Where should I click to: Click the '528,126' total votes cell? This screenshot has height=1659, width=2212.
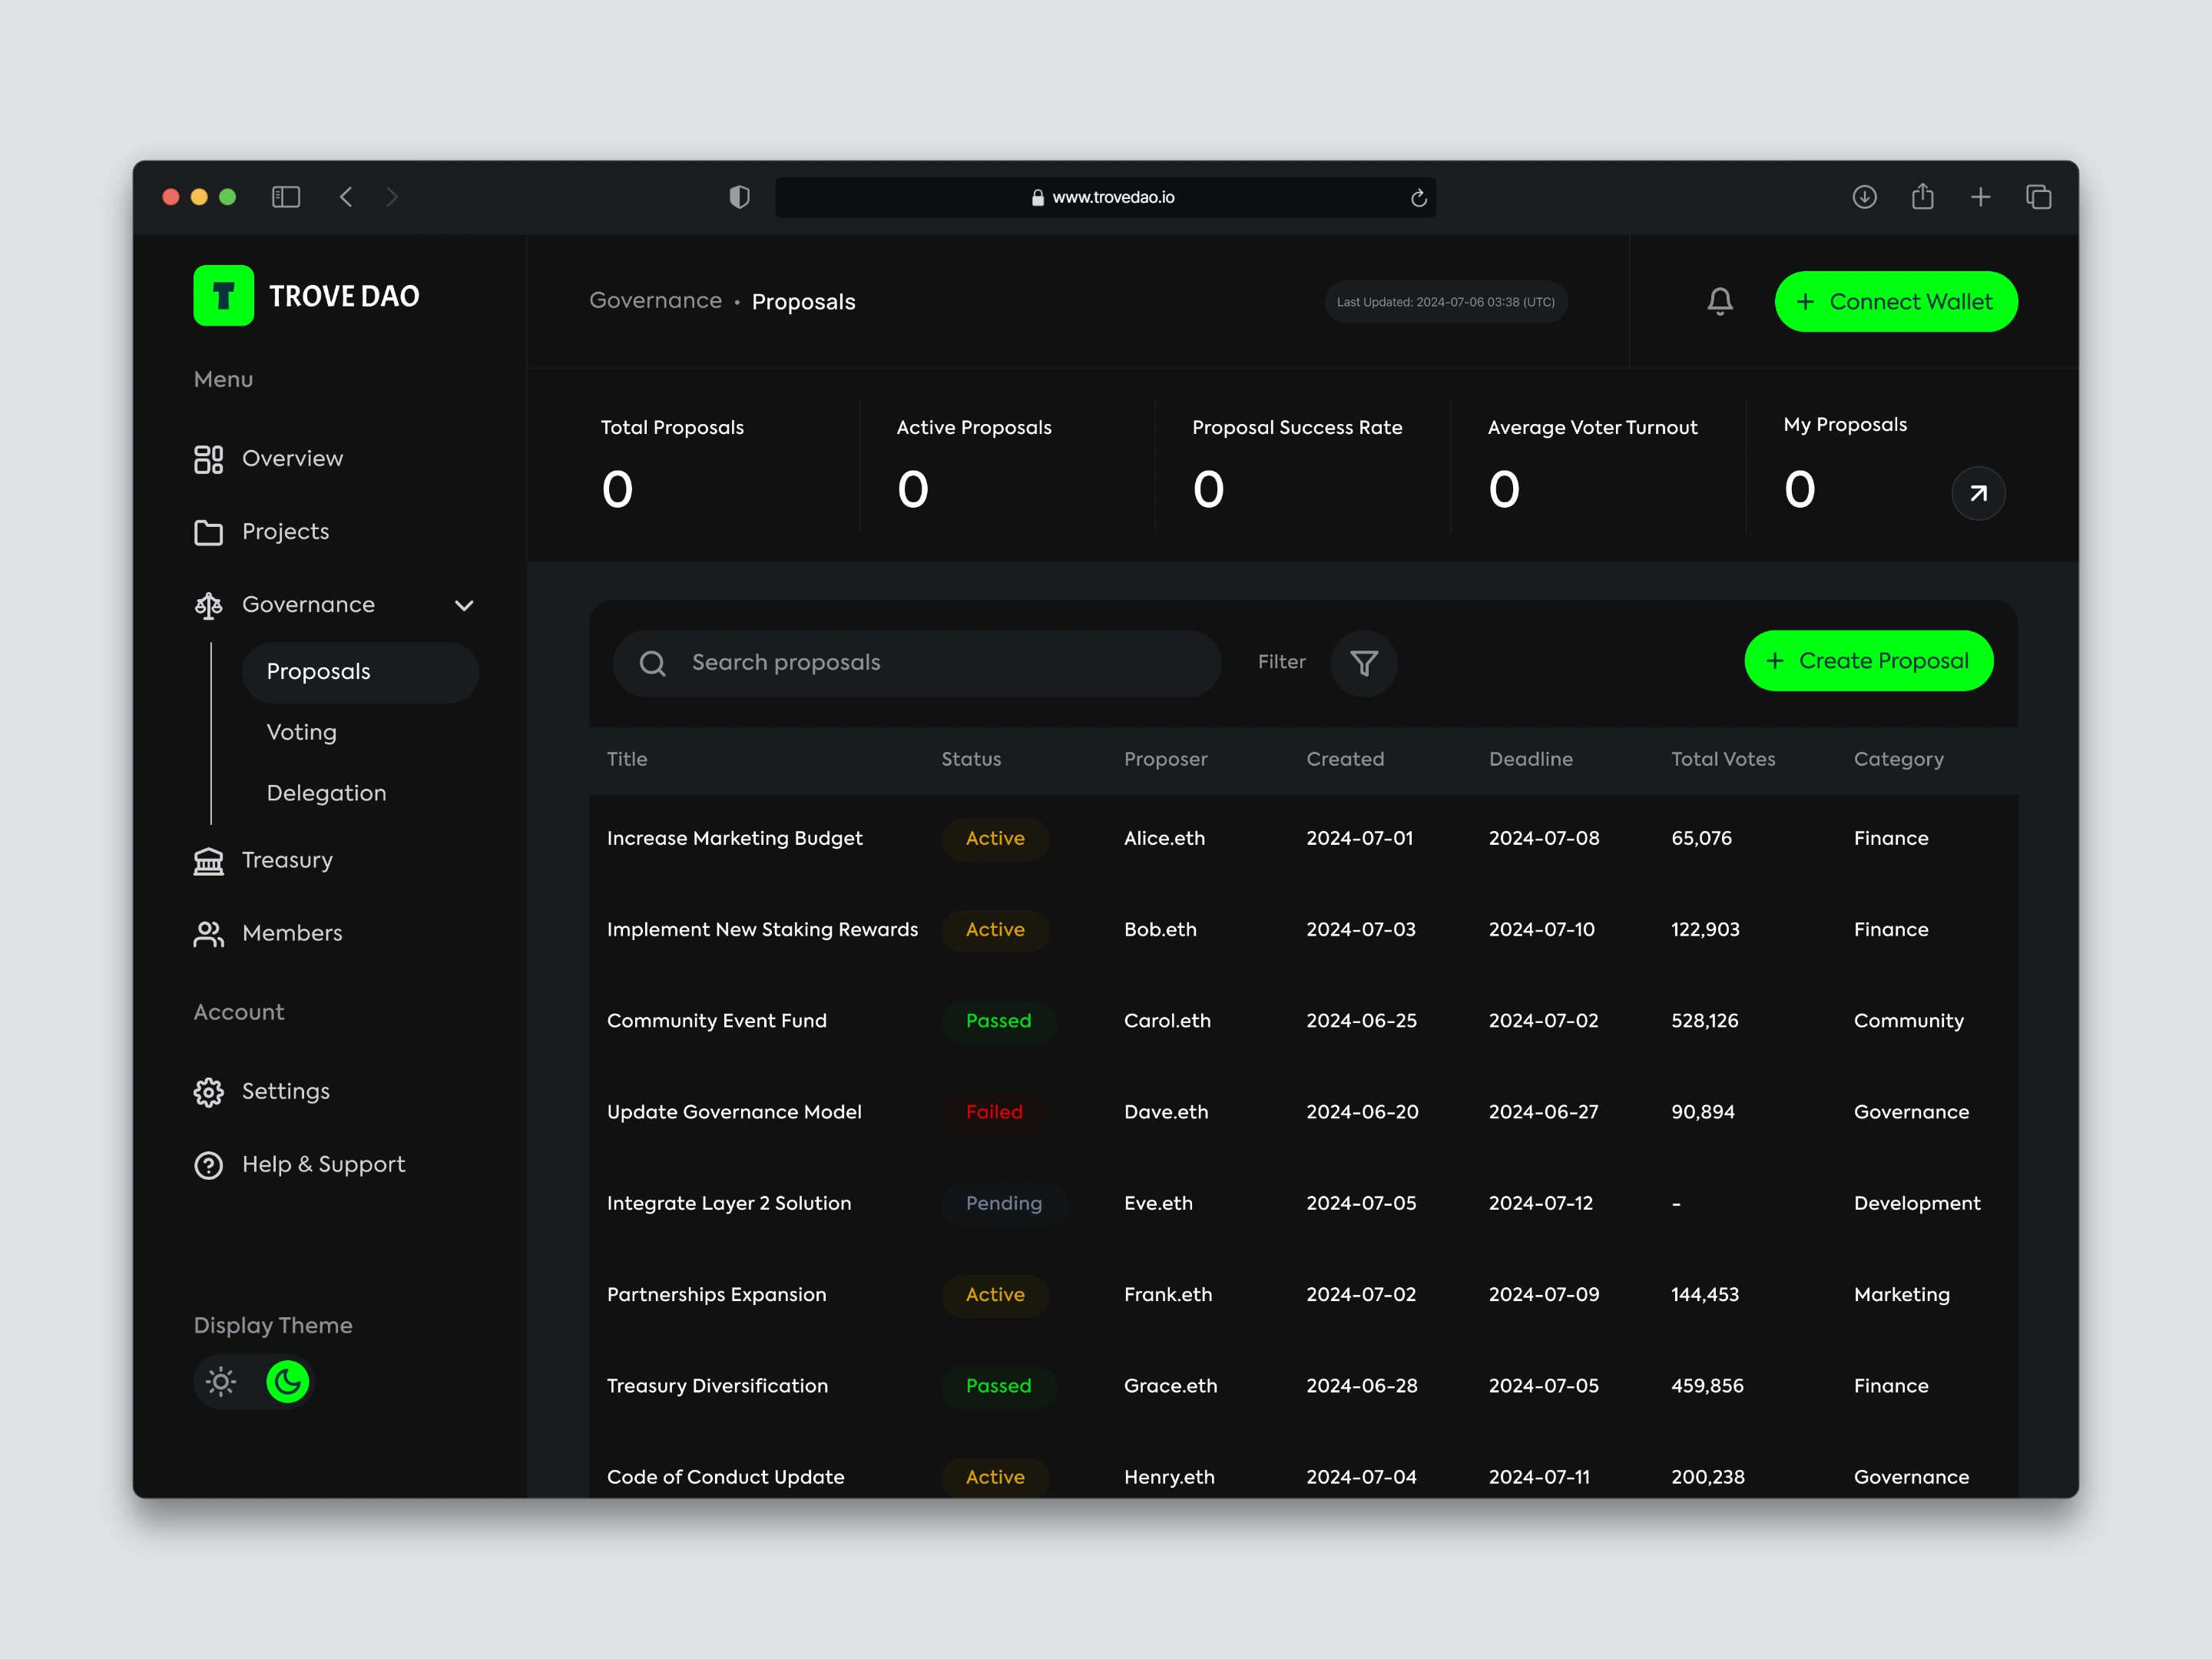[x=1704, y=1021]
